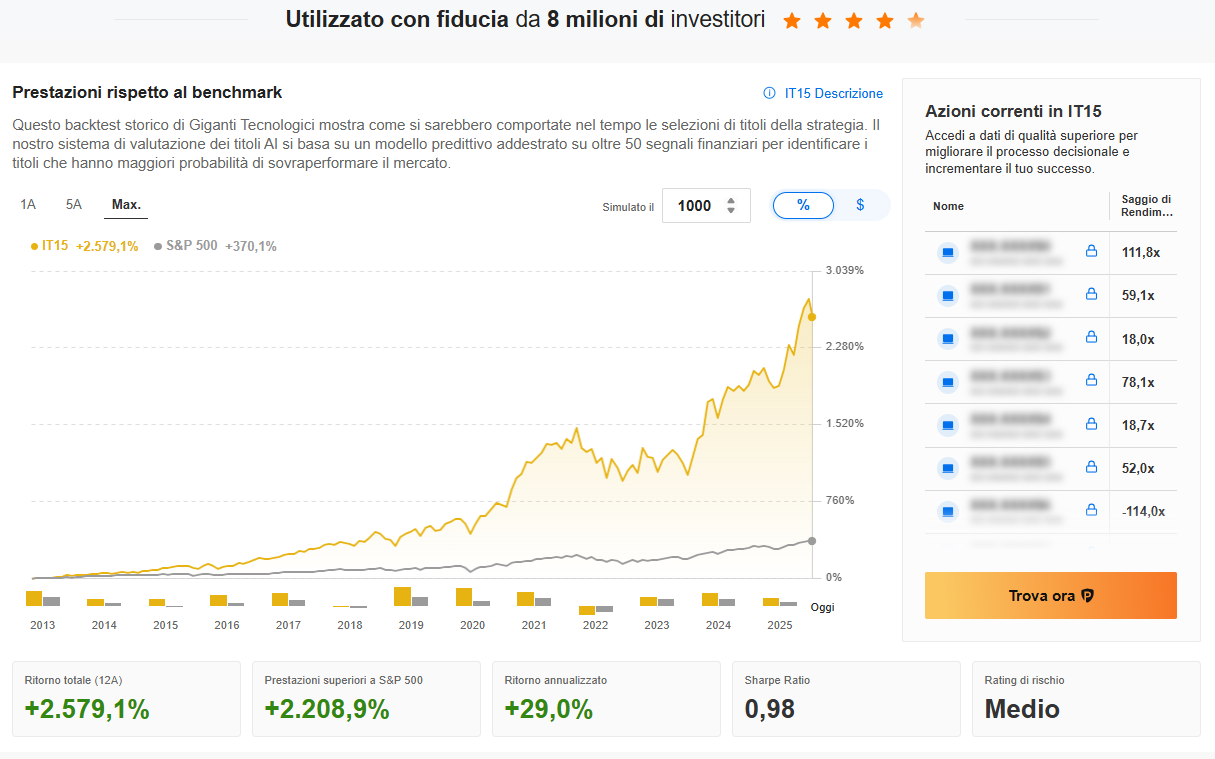Click the laptop icon in the 18,7x row
This screenshot has height=759, width=1215.
coord(948,425)
